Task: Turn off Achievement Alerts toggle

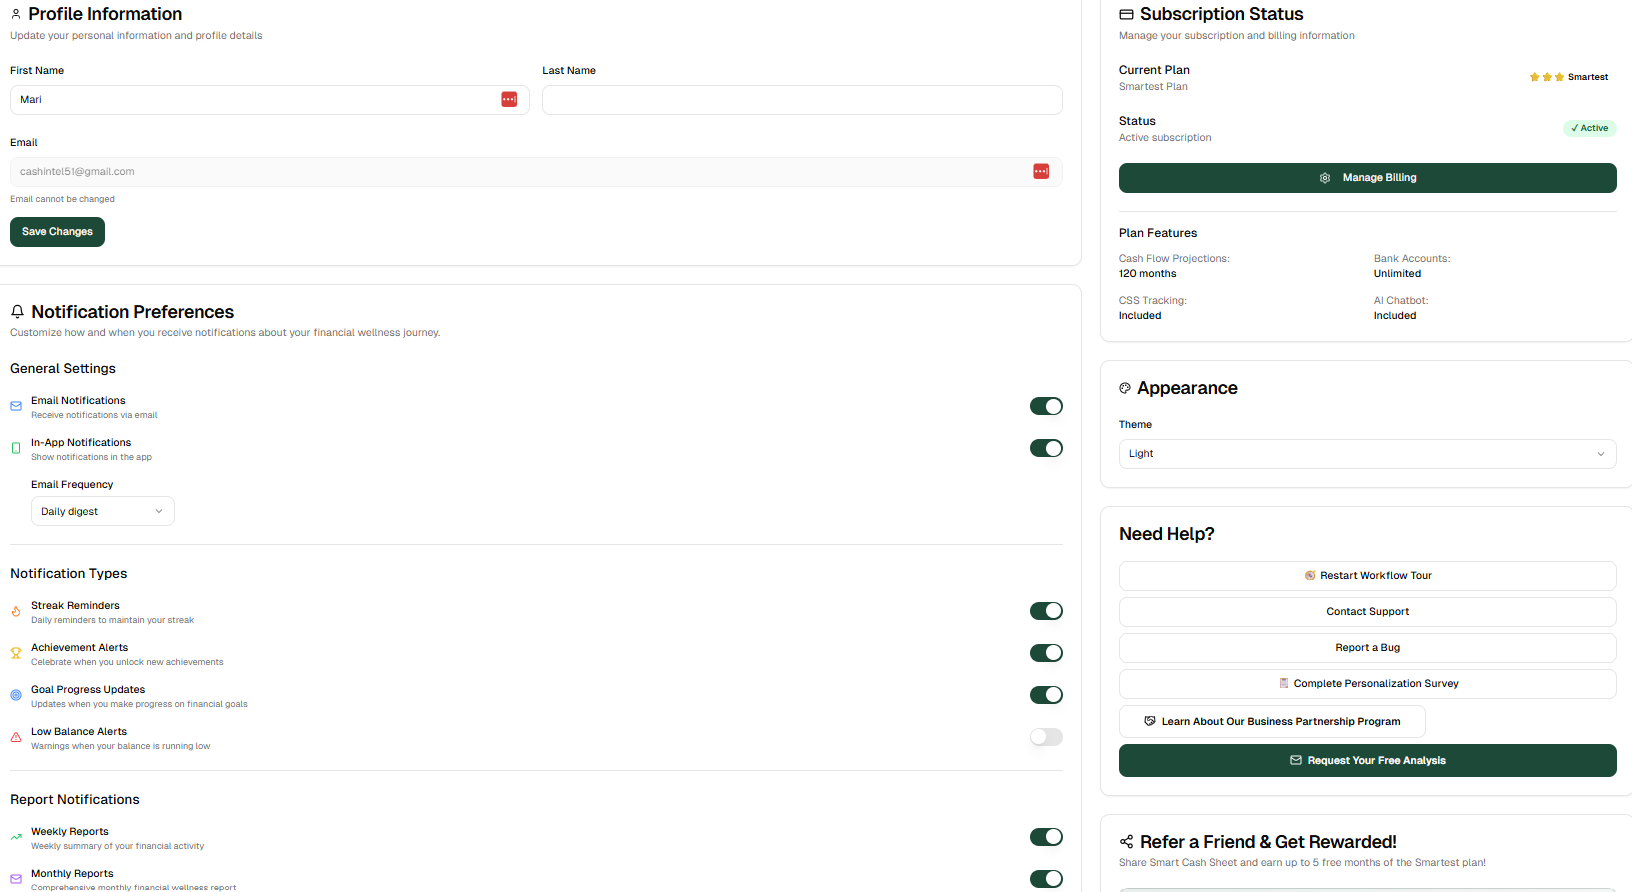Action: 1046,653
